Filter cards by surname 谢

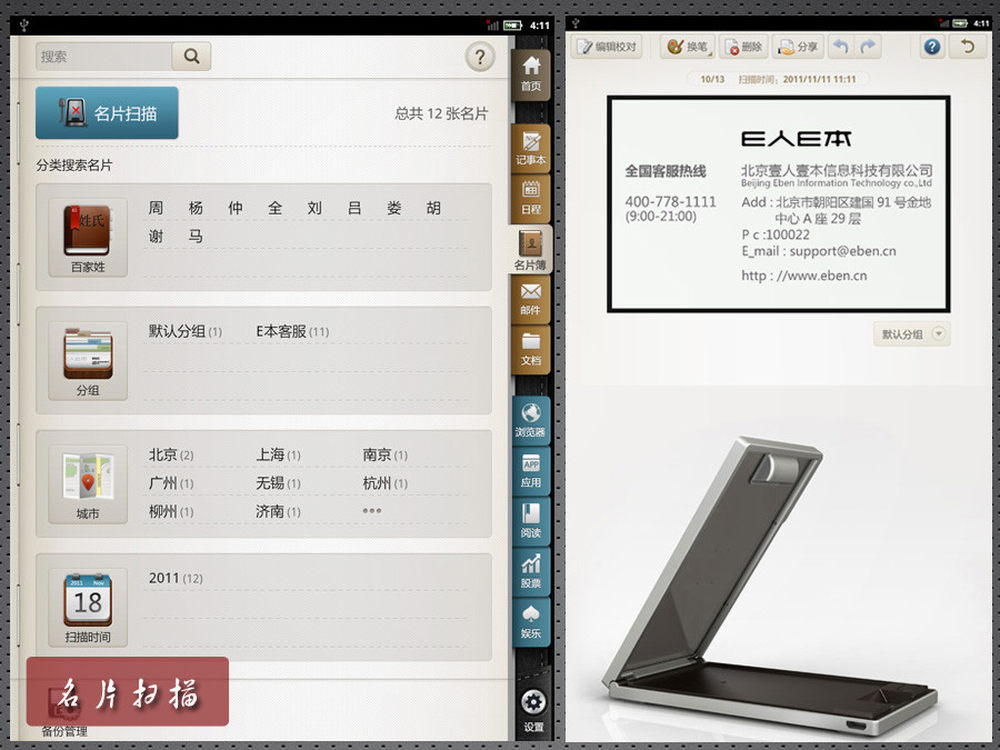pyautogui.click(x=156, y=237)
